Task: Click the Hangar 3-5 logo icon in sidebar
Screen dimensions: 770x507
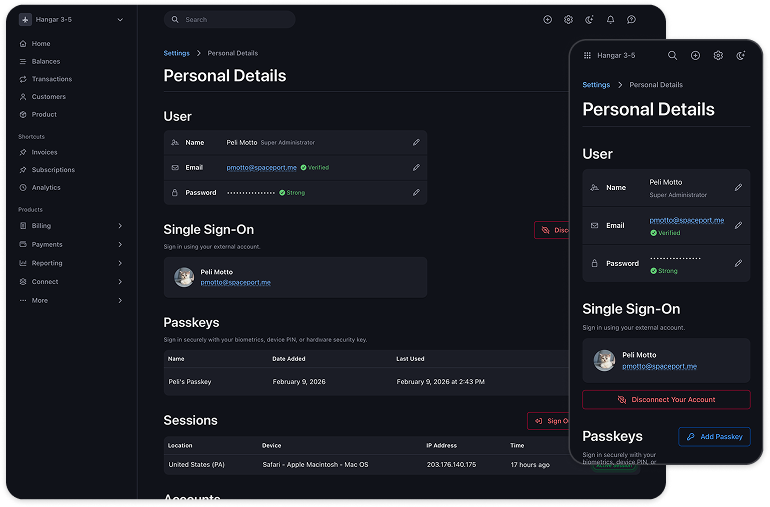Action: [25, 20]
